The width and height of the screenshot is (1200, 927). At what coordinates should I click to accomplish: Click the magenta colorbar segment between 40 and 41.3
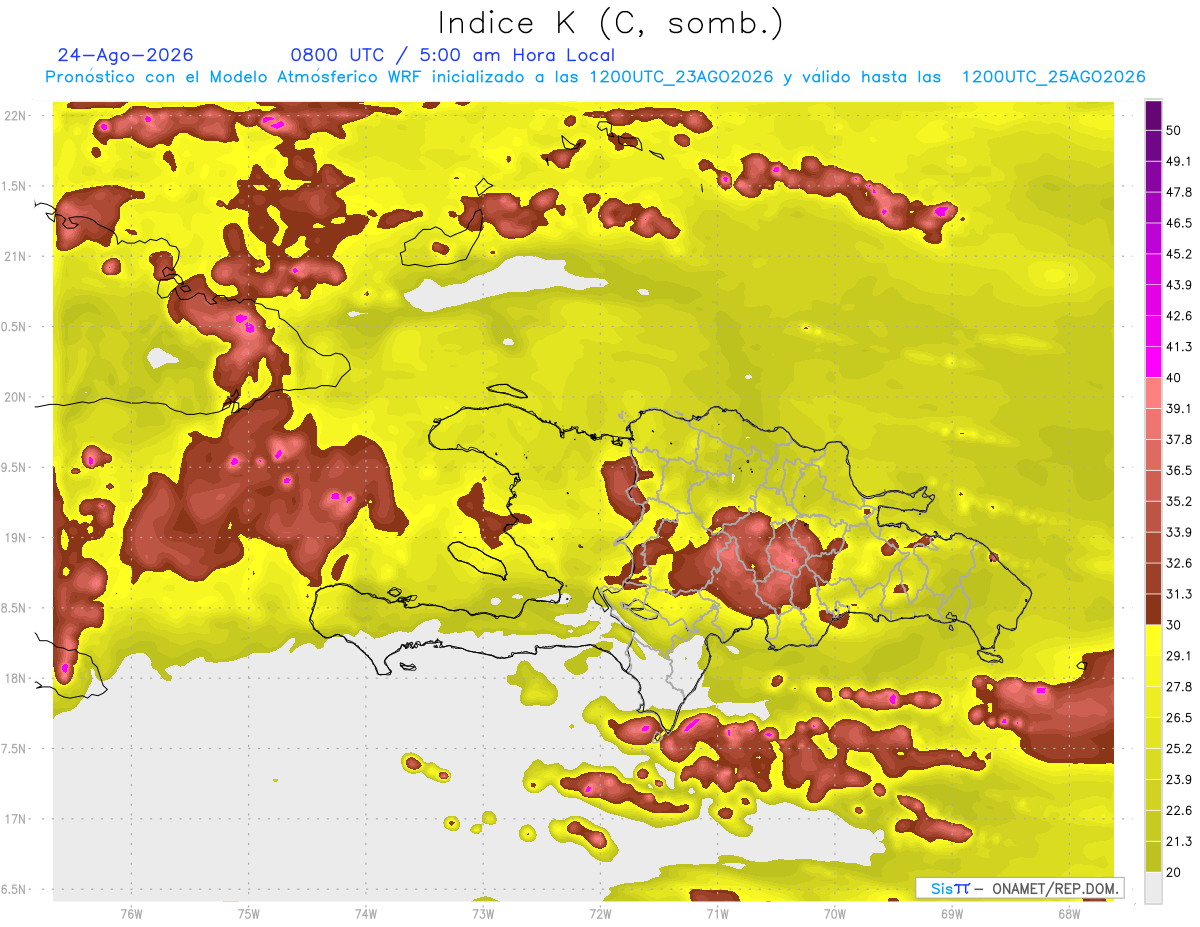(1154, 362)
